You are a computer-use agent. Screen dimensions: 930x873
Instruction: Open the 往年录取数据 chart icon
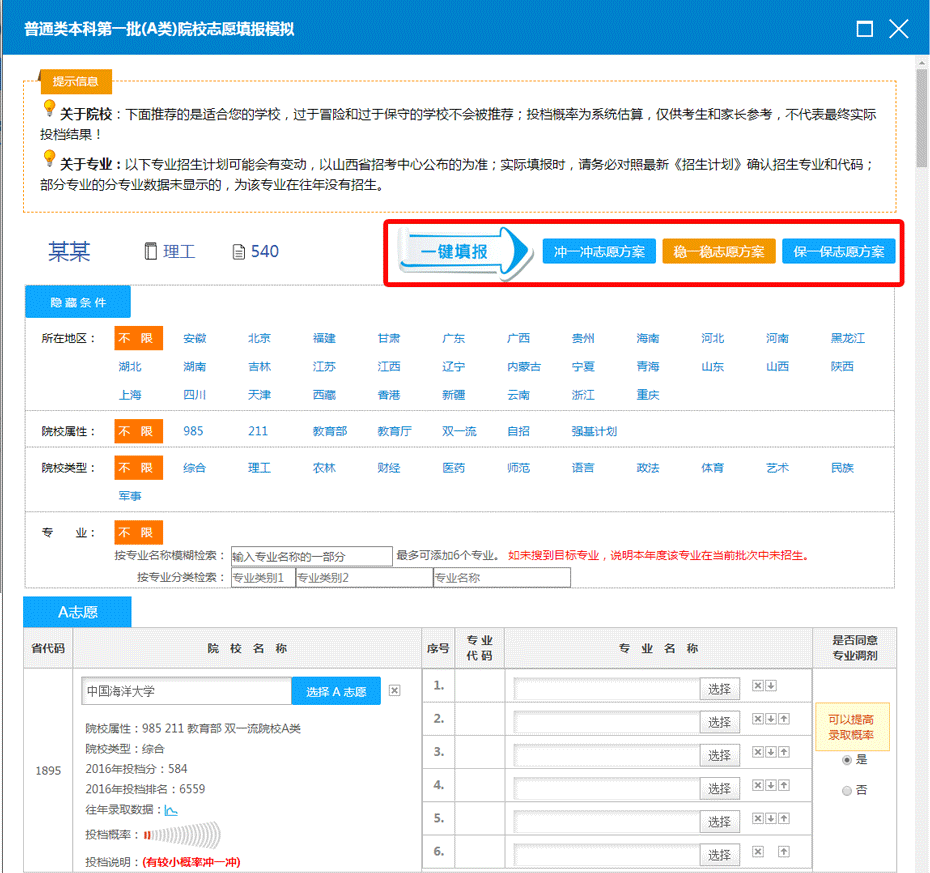171,810
